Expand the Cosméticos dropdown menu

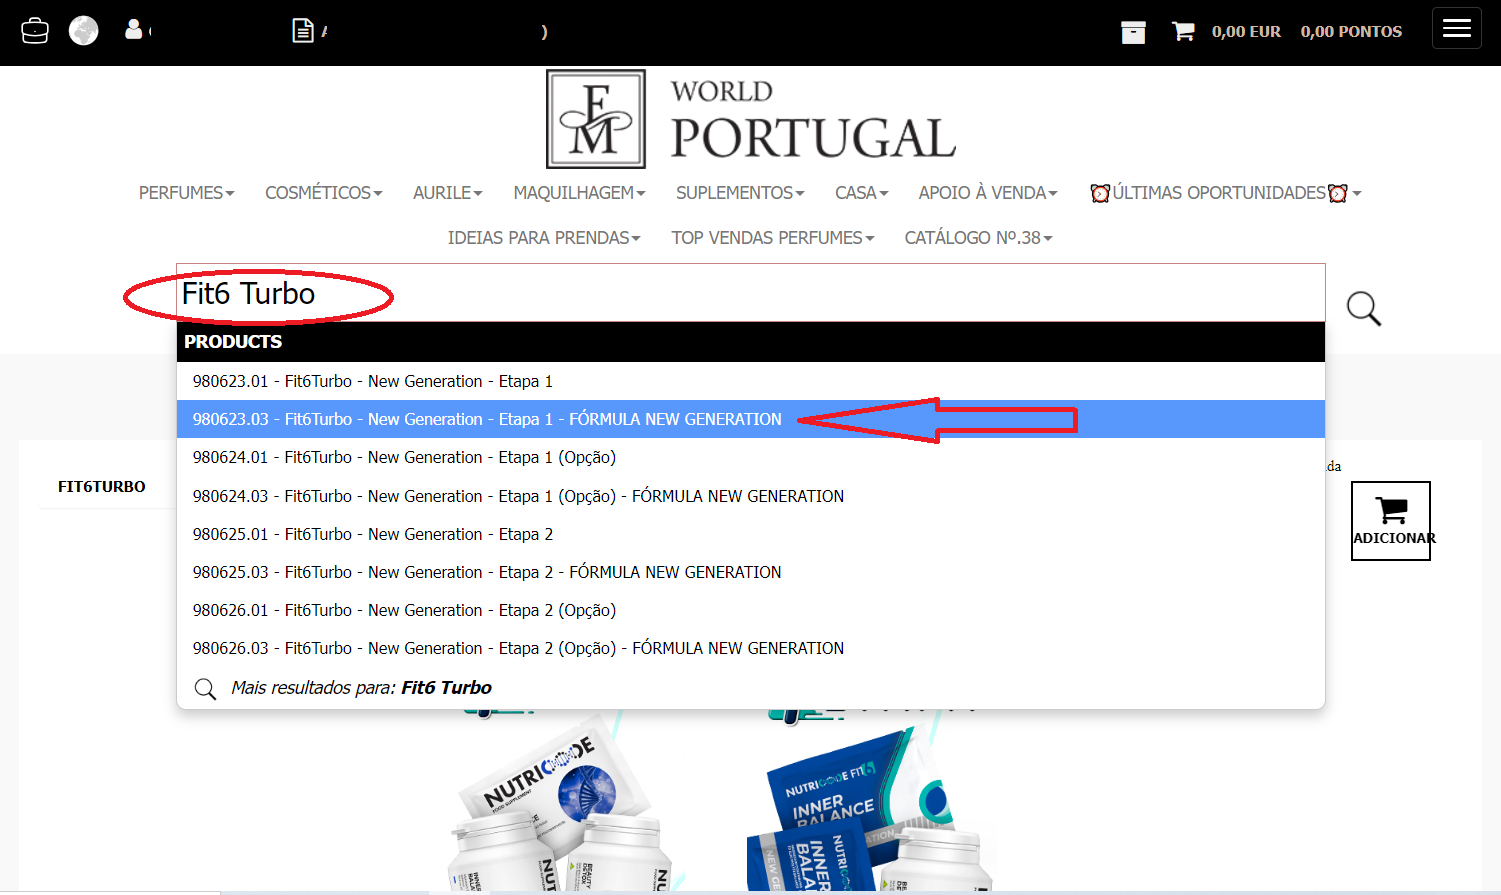coord(323,193)
